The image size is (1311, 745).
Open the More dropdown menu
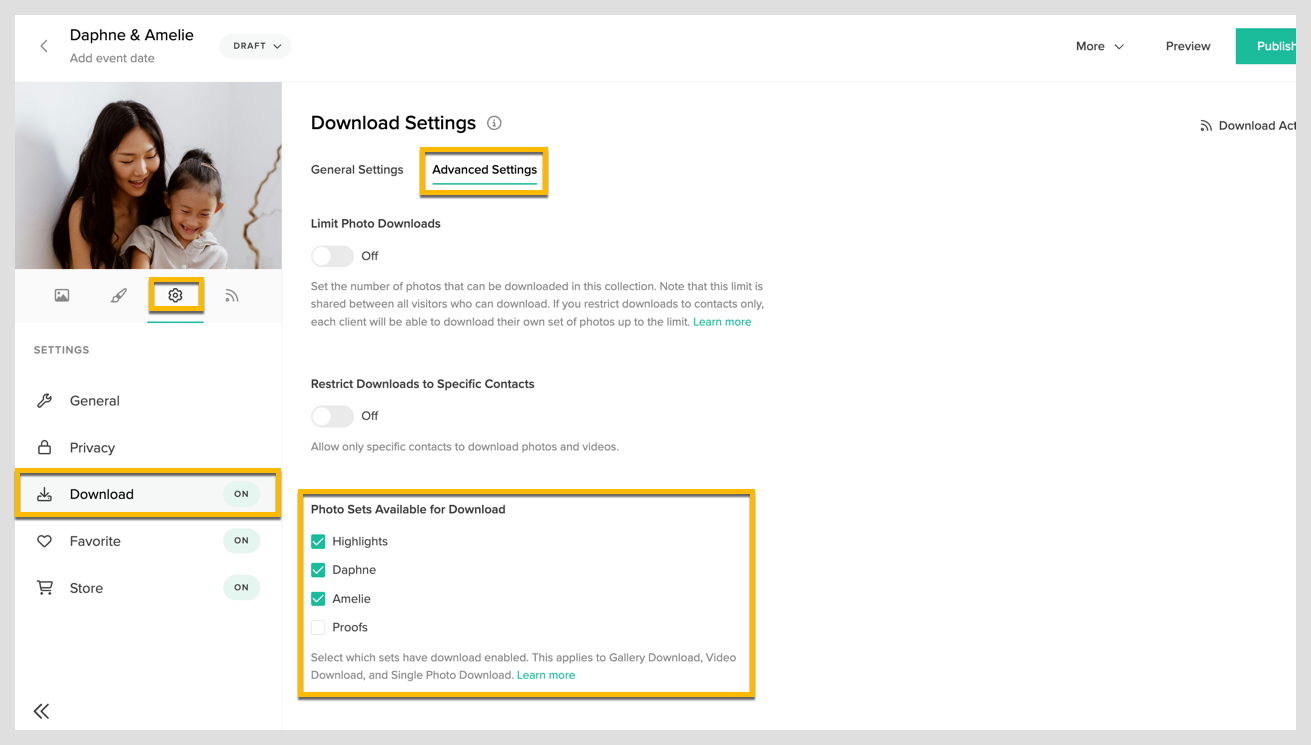point(1097,46)
